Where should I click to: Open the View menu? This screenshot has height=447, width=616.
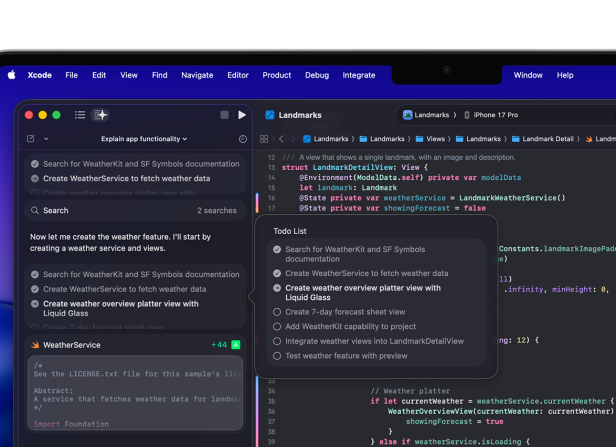tap(129, 75)
